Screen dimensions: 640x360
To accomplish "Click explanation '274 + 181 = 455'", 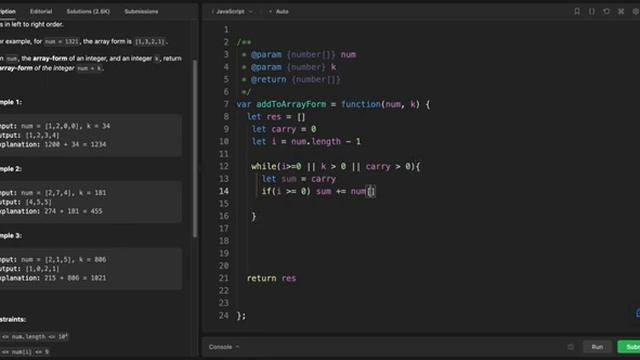I will pos(51,211).
